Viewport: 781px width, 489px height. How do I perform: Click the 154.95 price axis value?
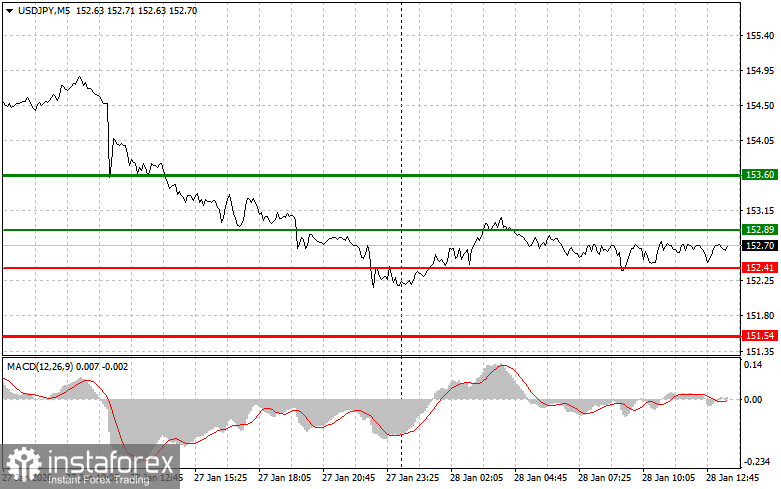coord(760,71)
